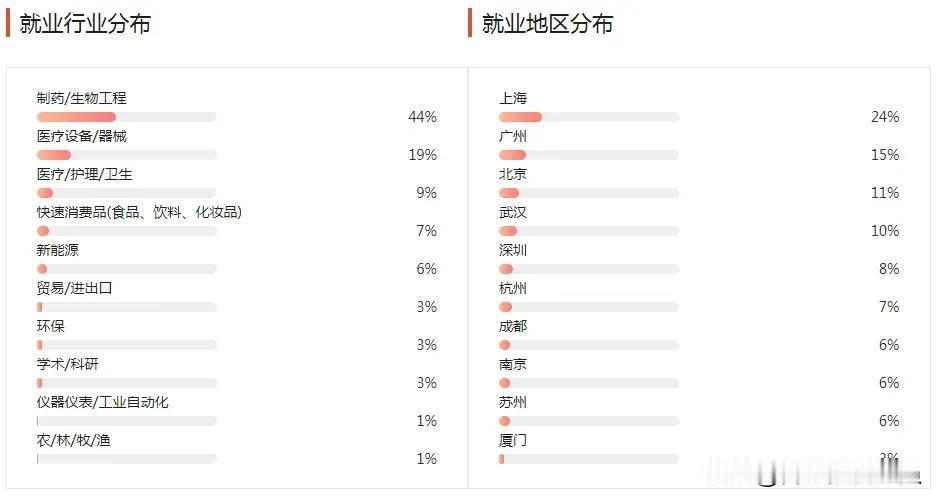Select the 上海 region bar
The image size is (937, 500).
click(x=589, y=117)
